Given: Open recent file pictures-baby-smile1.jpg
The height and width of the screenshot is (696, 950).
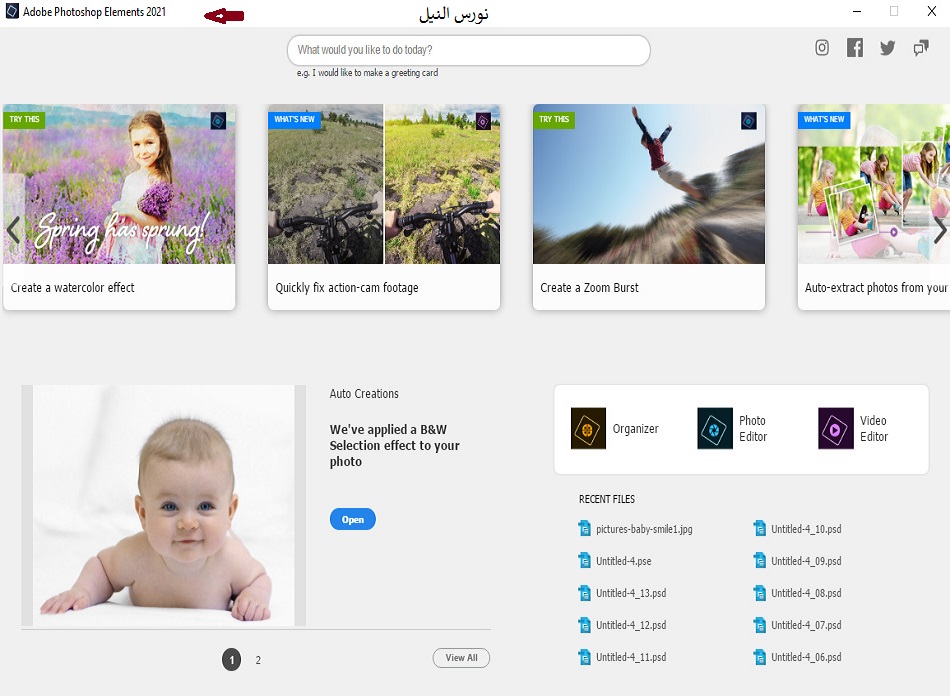Looking at the screenshot, I should (x=643, y=529).
